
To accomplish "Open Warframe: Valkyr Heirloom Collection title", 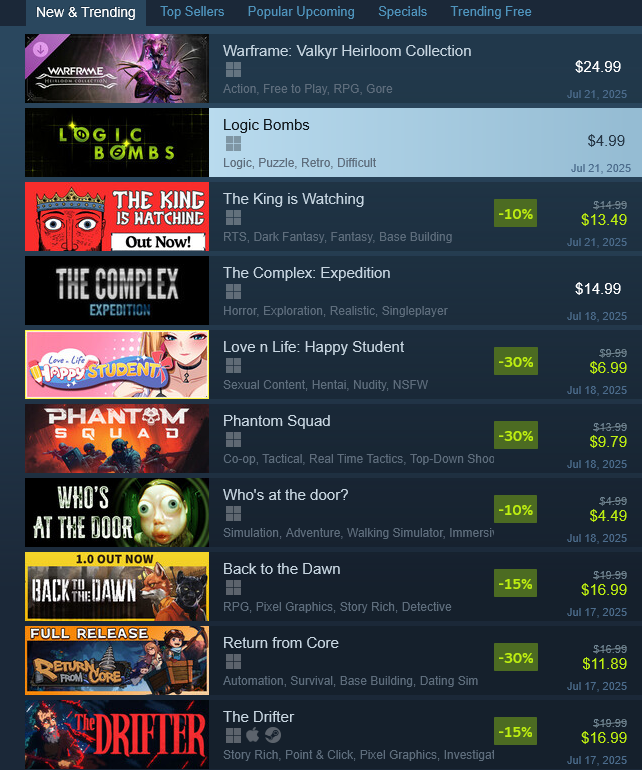I will click(x=347, y=51).
